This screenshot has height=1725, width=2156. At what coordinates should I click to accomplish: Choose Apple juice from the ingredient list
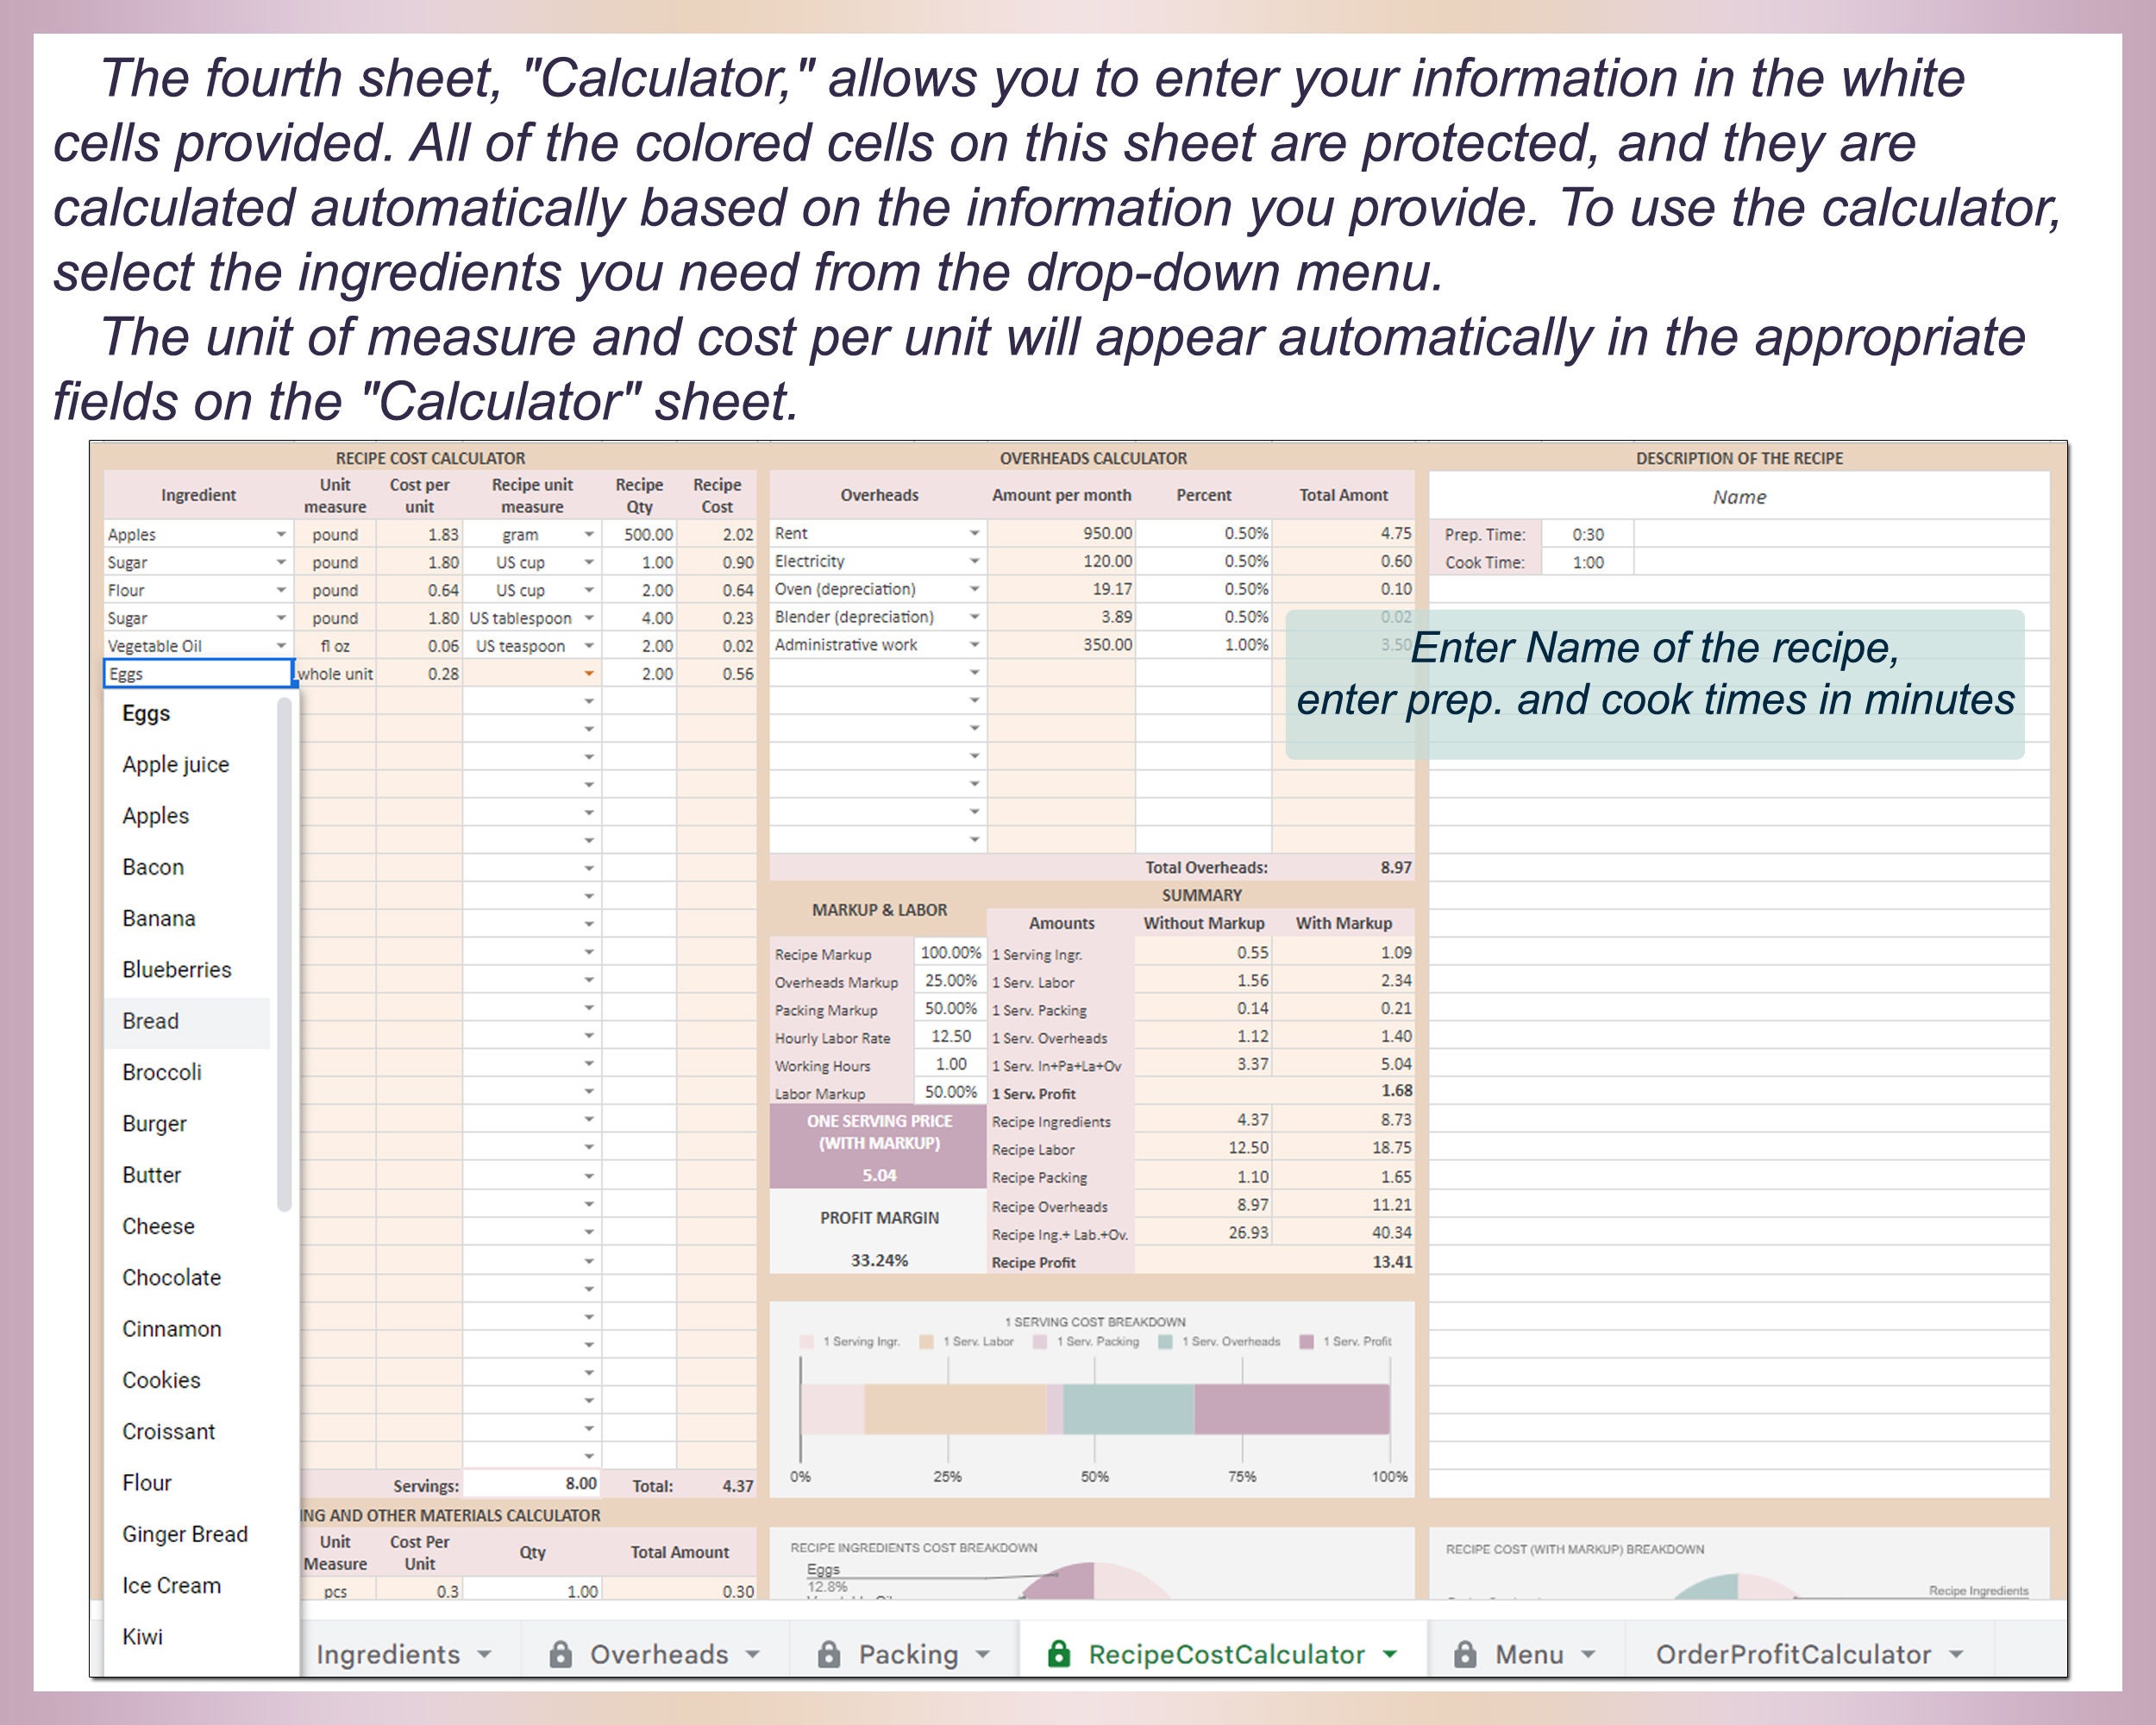tap(187, 765)
